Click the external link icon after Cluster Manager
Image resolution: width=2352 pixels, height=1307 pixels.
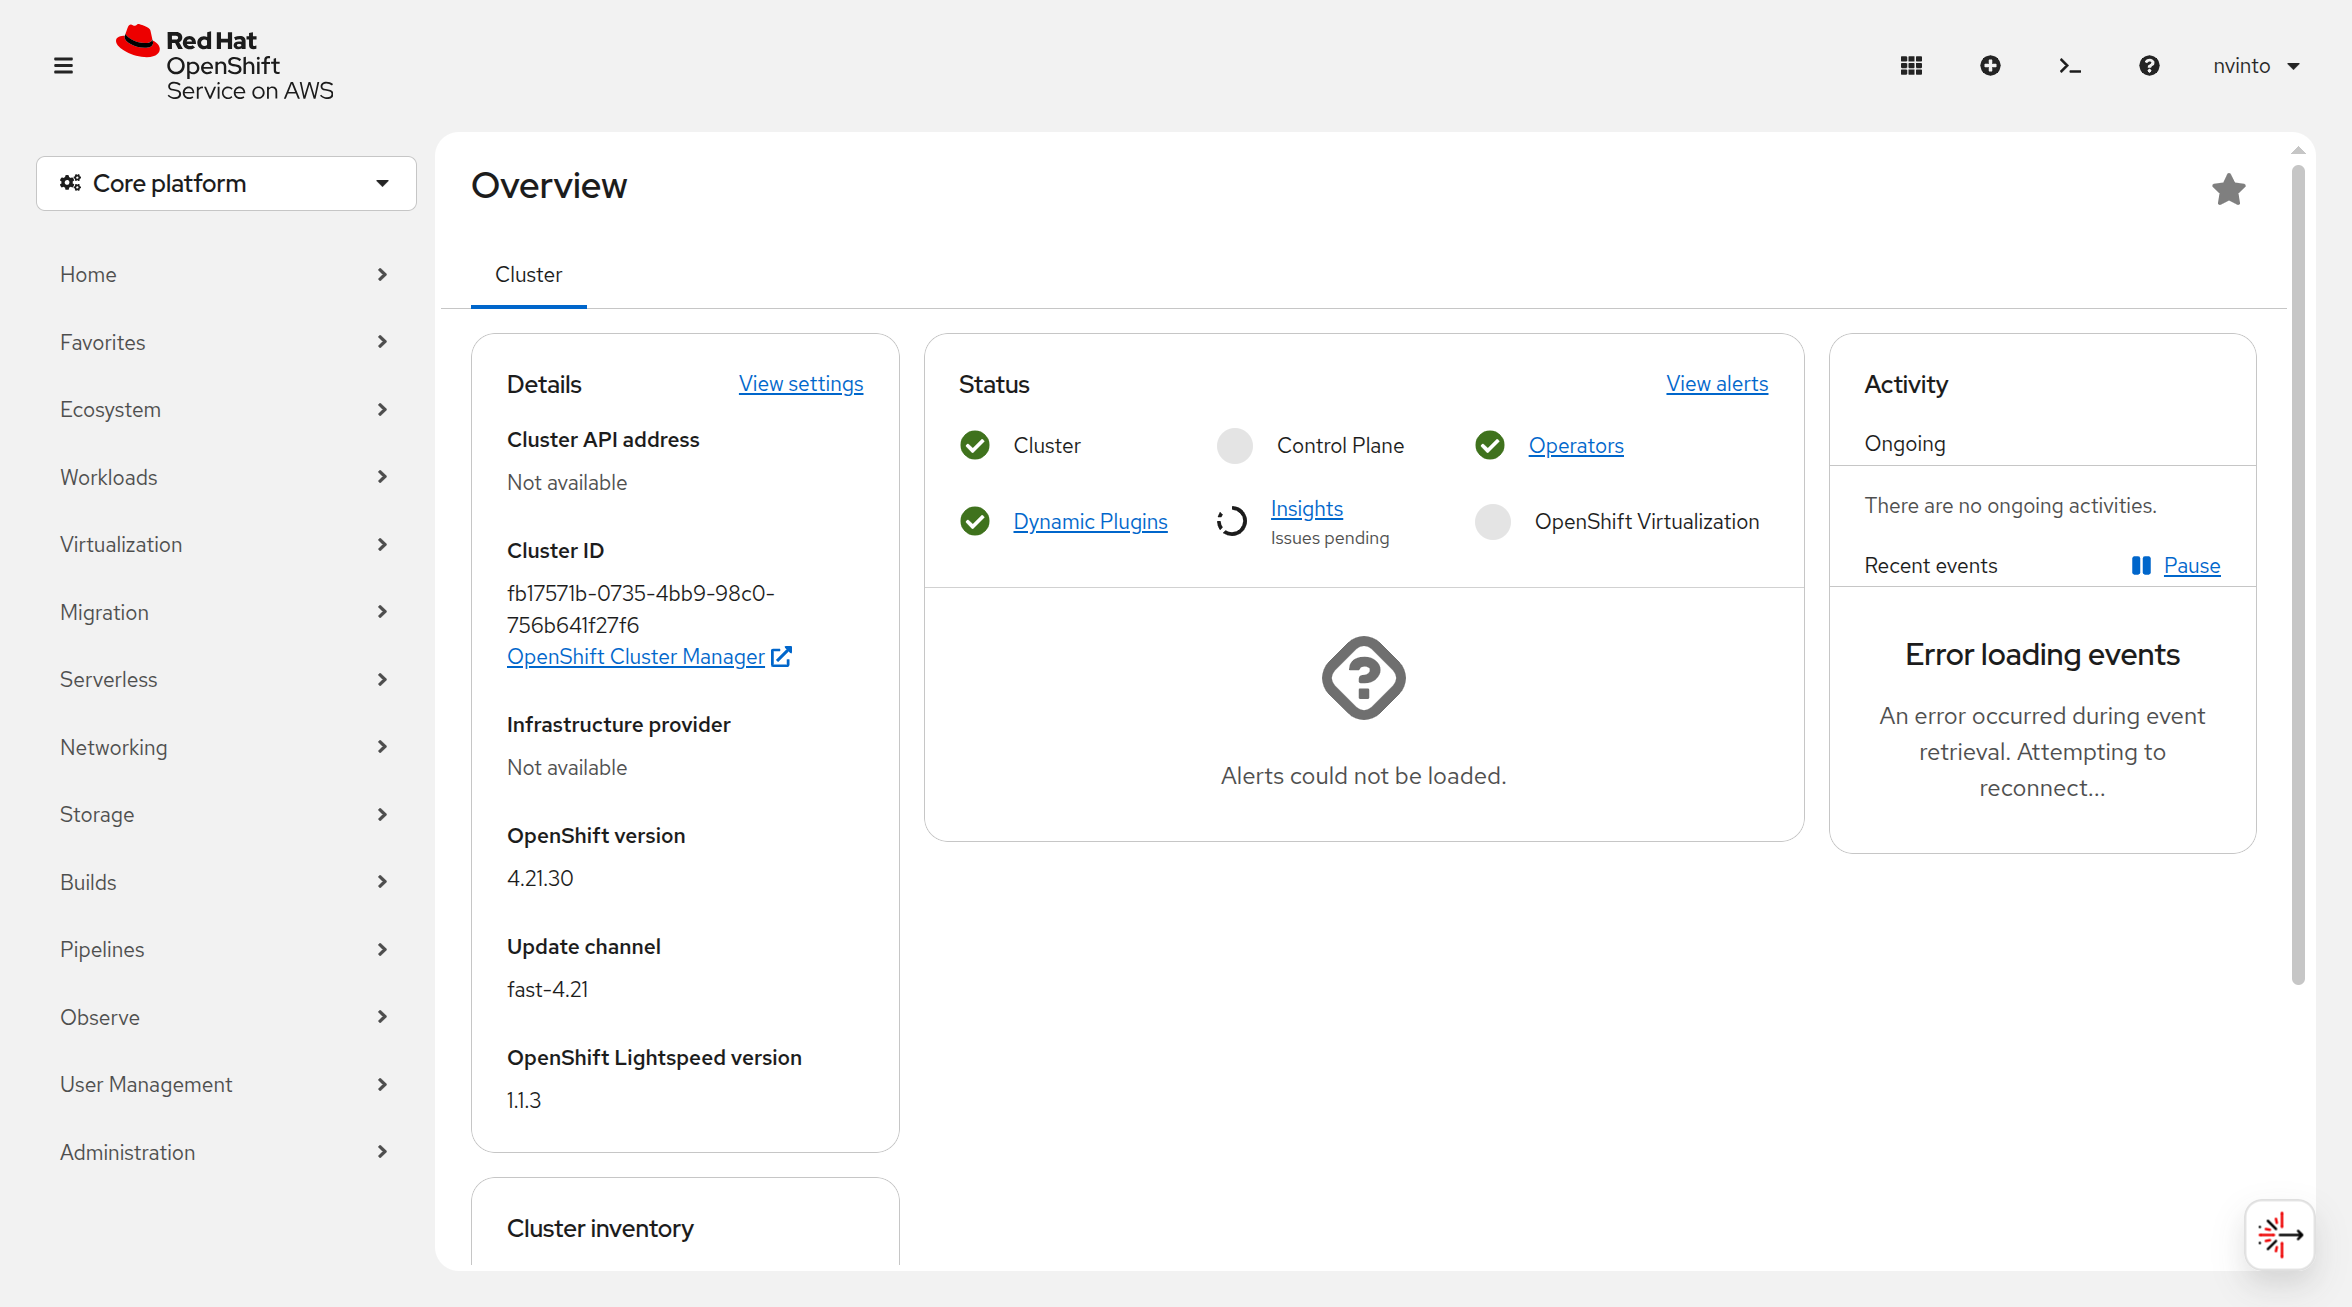[782, 657]
